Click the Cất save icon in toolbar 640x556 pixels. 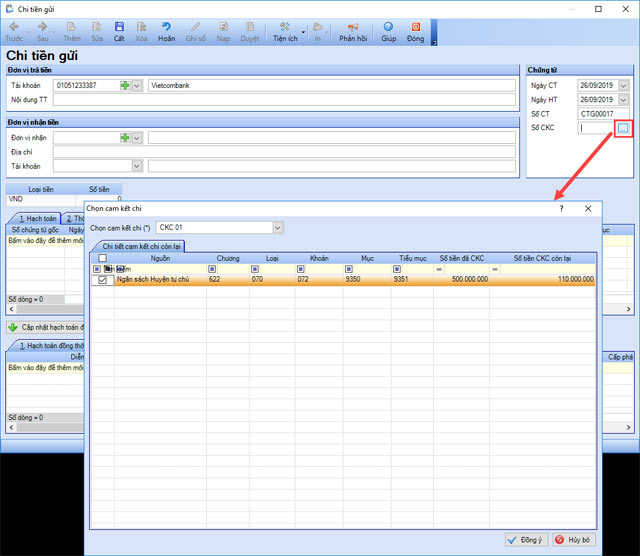pos(118,30)
